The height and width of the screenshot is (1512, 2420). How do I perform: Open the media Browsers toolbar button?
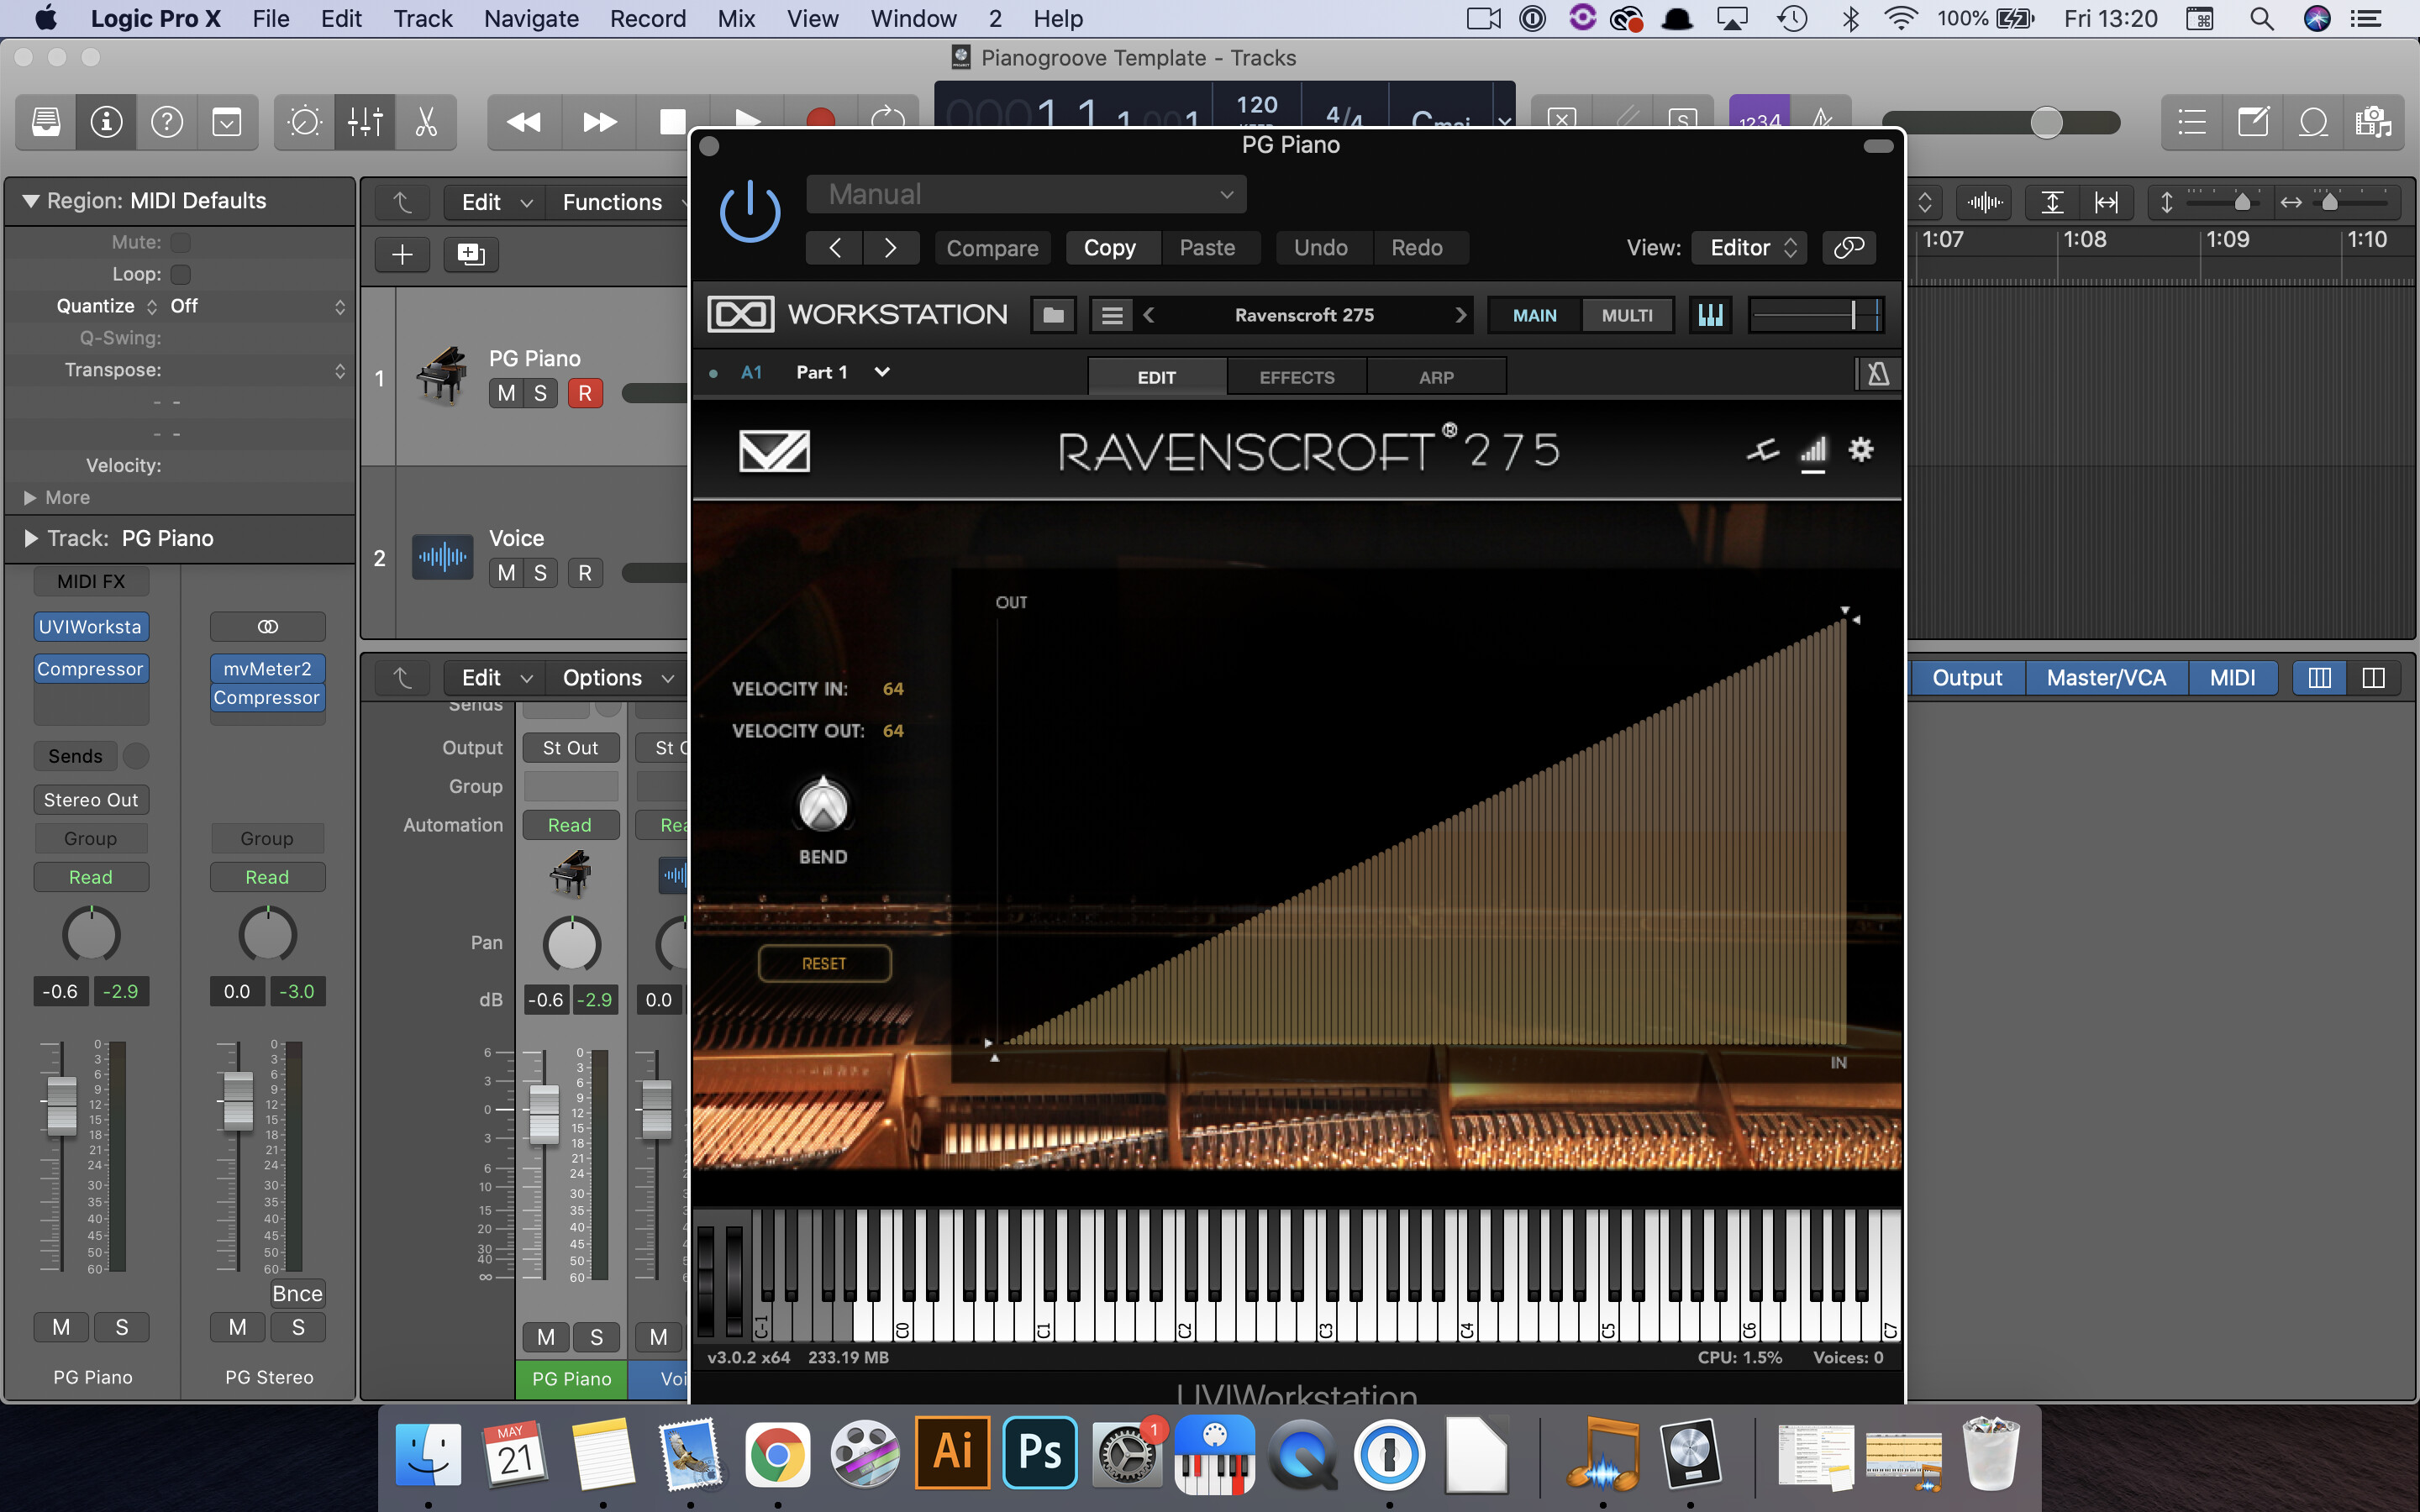tap(2373, 122)
